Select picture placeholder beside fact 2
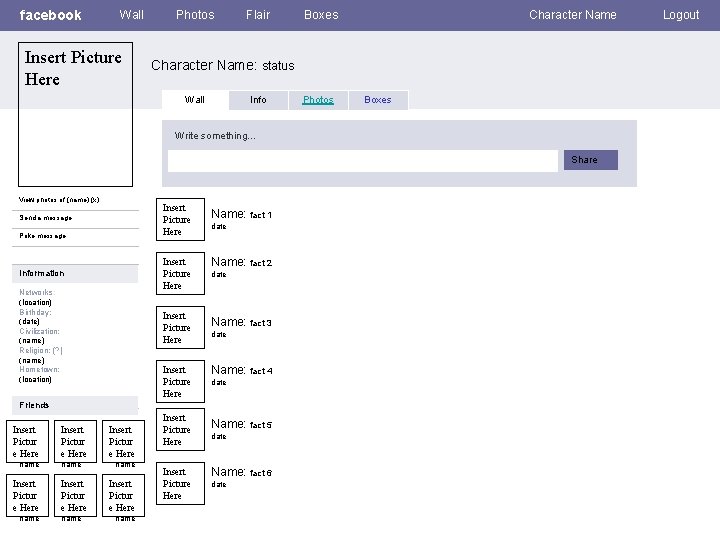The width and height of the screenshot is (720, 540). pos(180,273)
